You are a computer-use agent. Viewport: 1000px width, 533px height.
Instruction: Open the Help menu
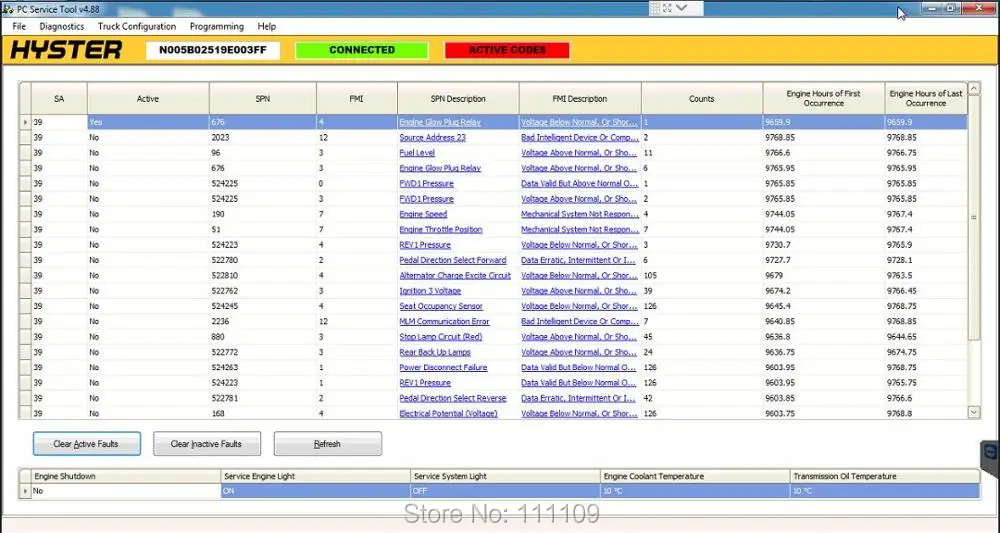(x=267, y=26)
